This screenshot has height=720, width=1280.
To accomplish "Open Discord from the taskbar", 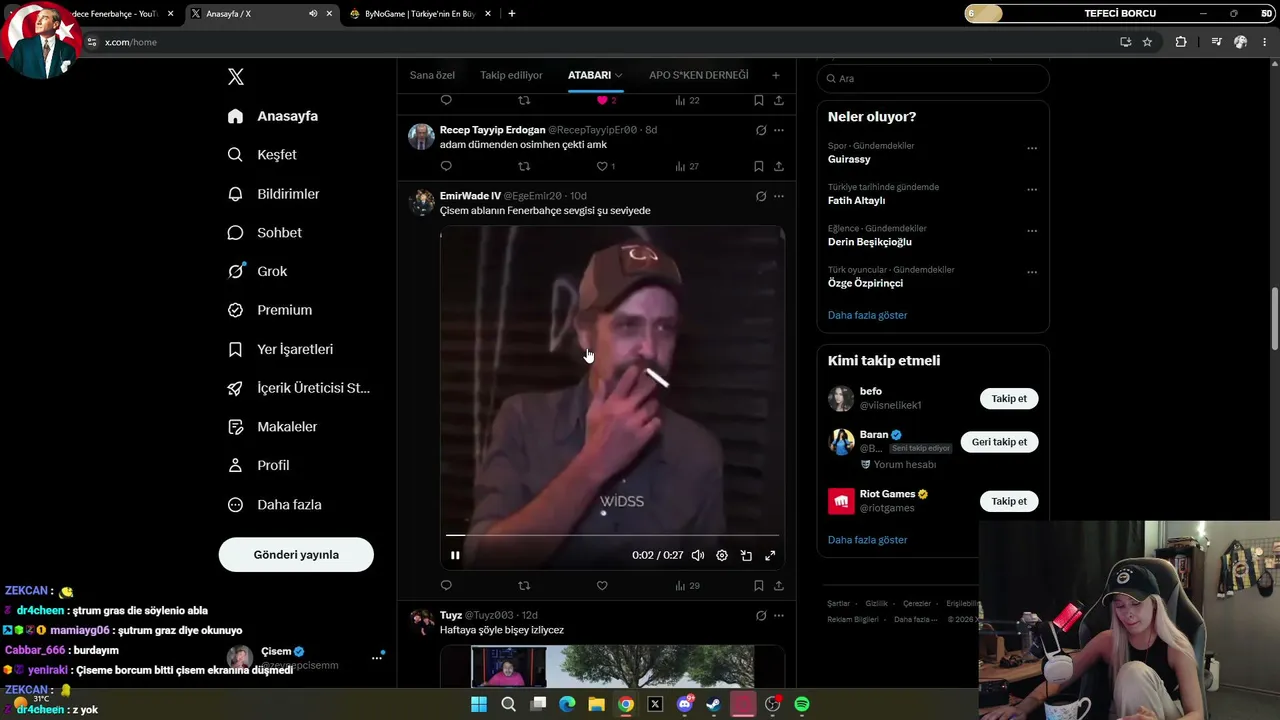I will [685, 704].
